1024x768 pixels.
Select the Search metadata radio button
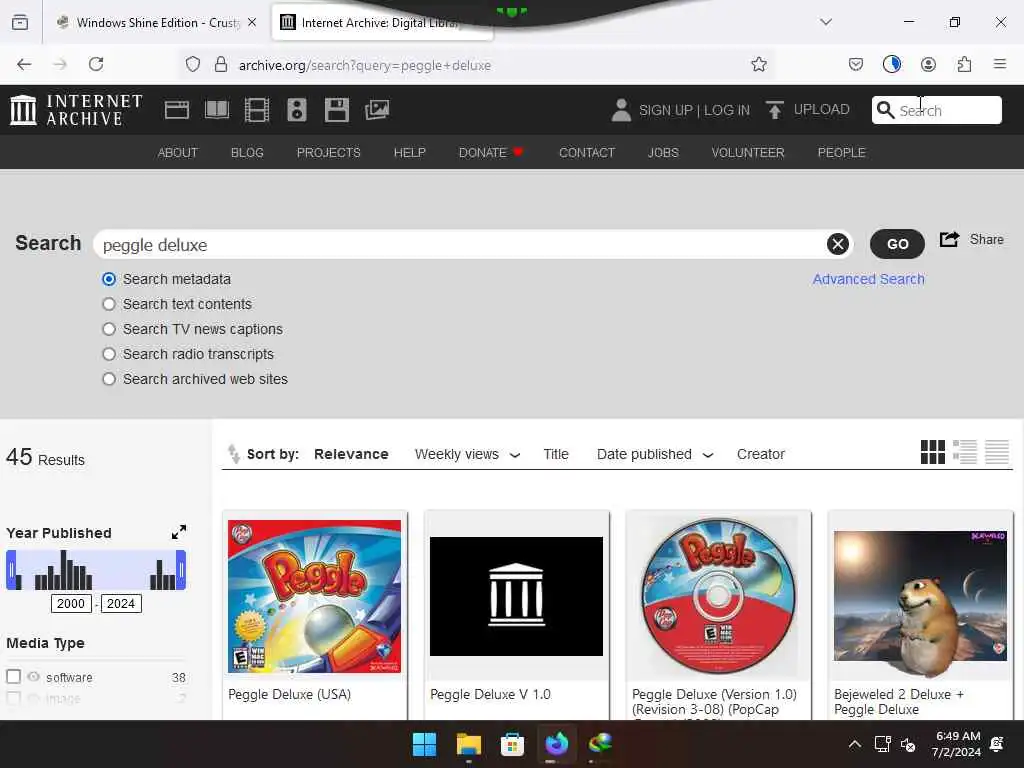point(109,279)
